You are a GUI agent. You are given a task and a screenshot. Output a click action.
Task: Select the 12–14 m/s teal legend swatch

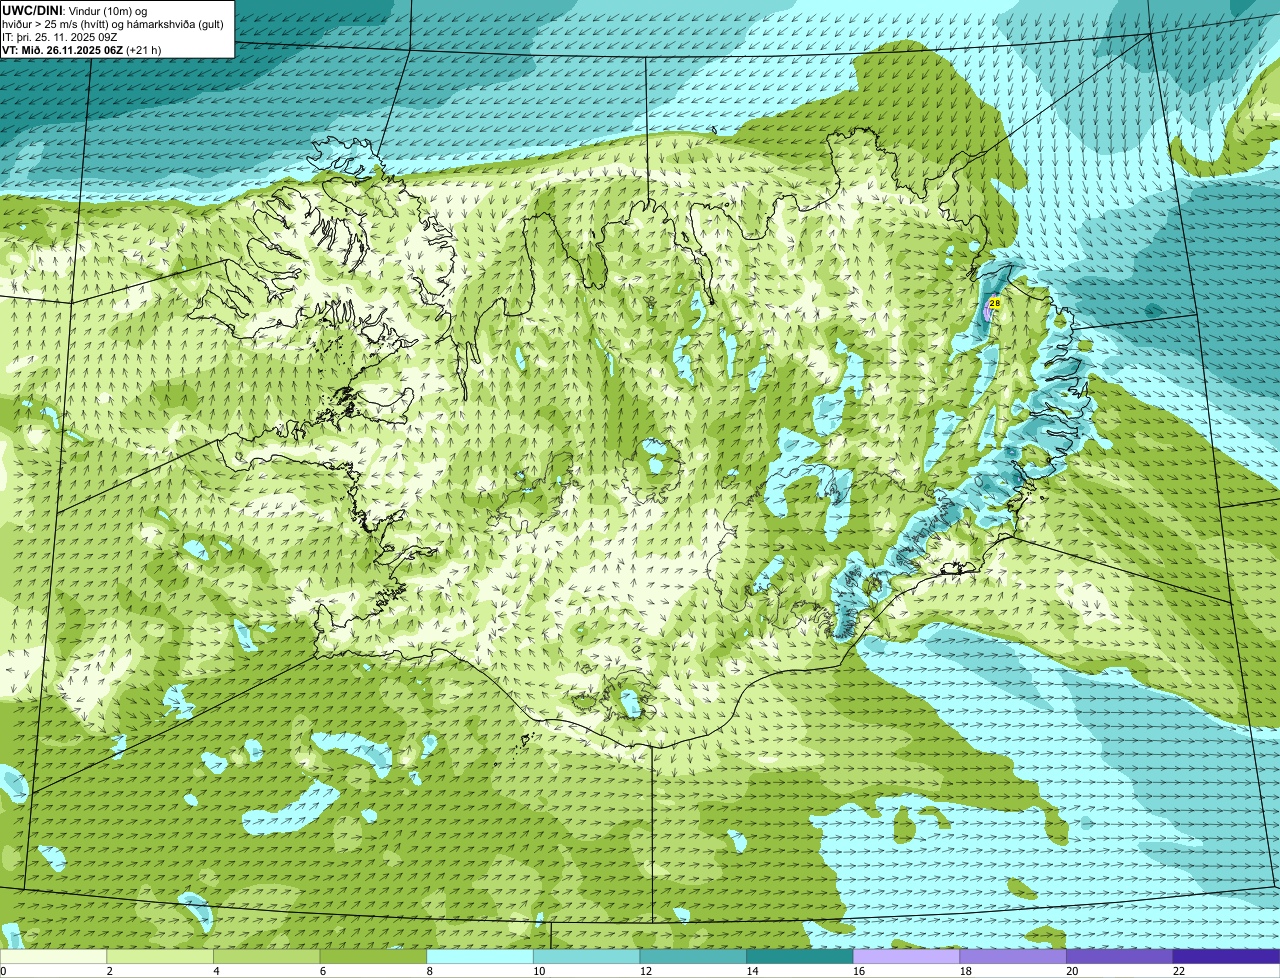coord(693,956)
